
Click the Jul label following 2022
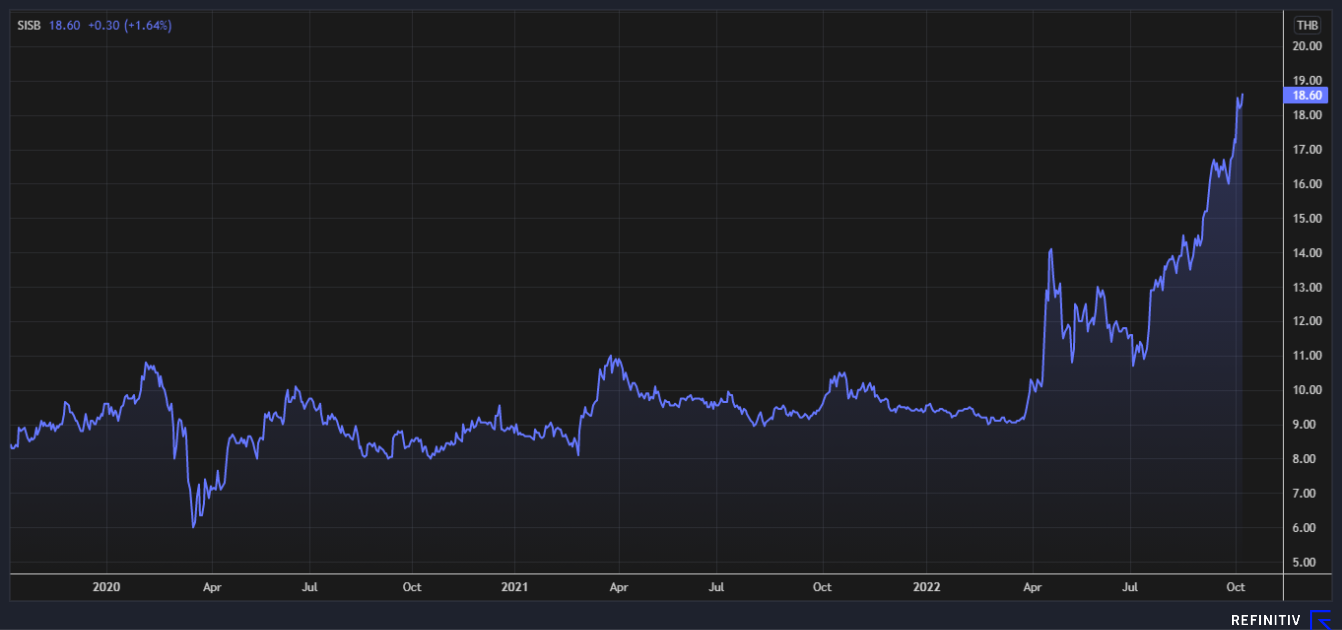(1130, 588)
